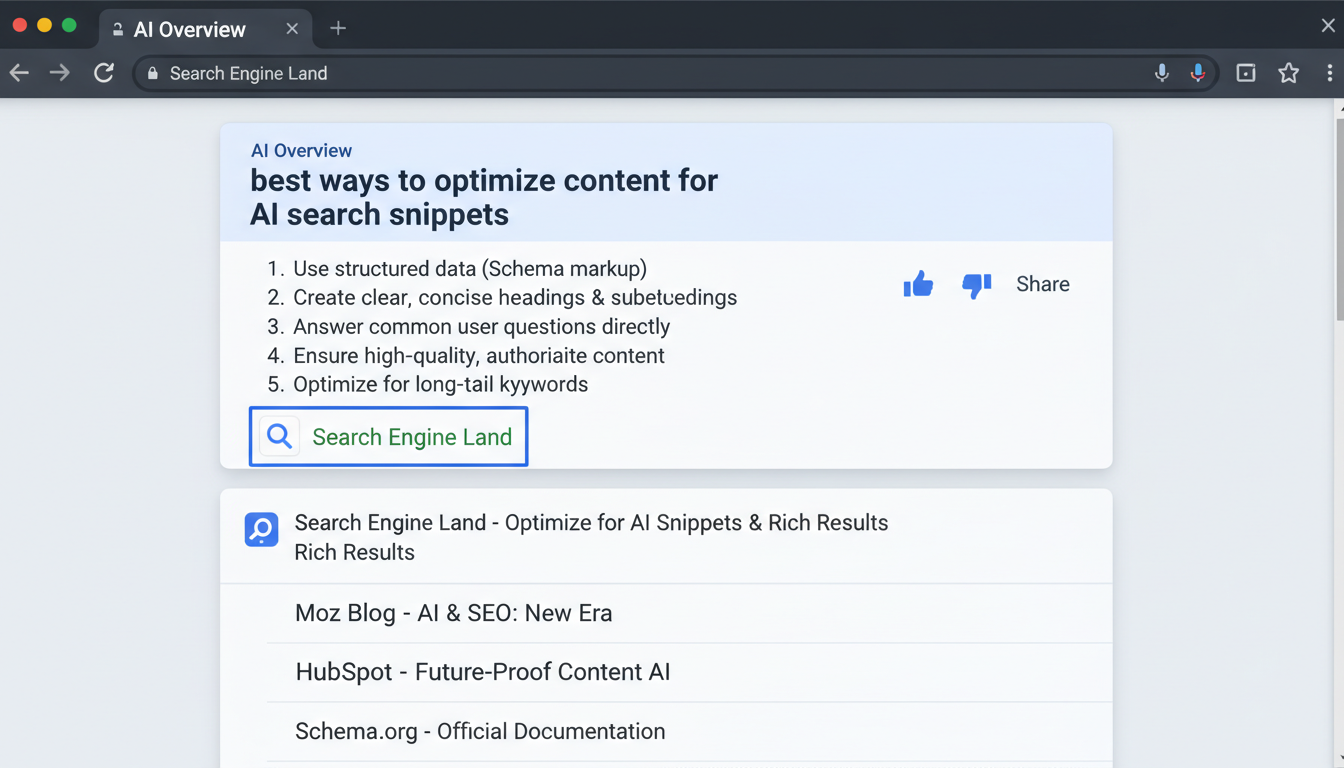1344x768 pixels.
Task: Click the back navigation arrow
Action: (20, 73)
